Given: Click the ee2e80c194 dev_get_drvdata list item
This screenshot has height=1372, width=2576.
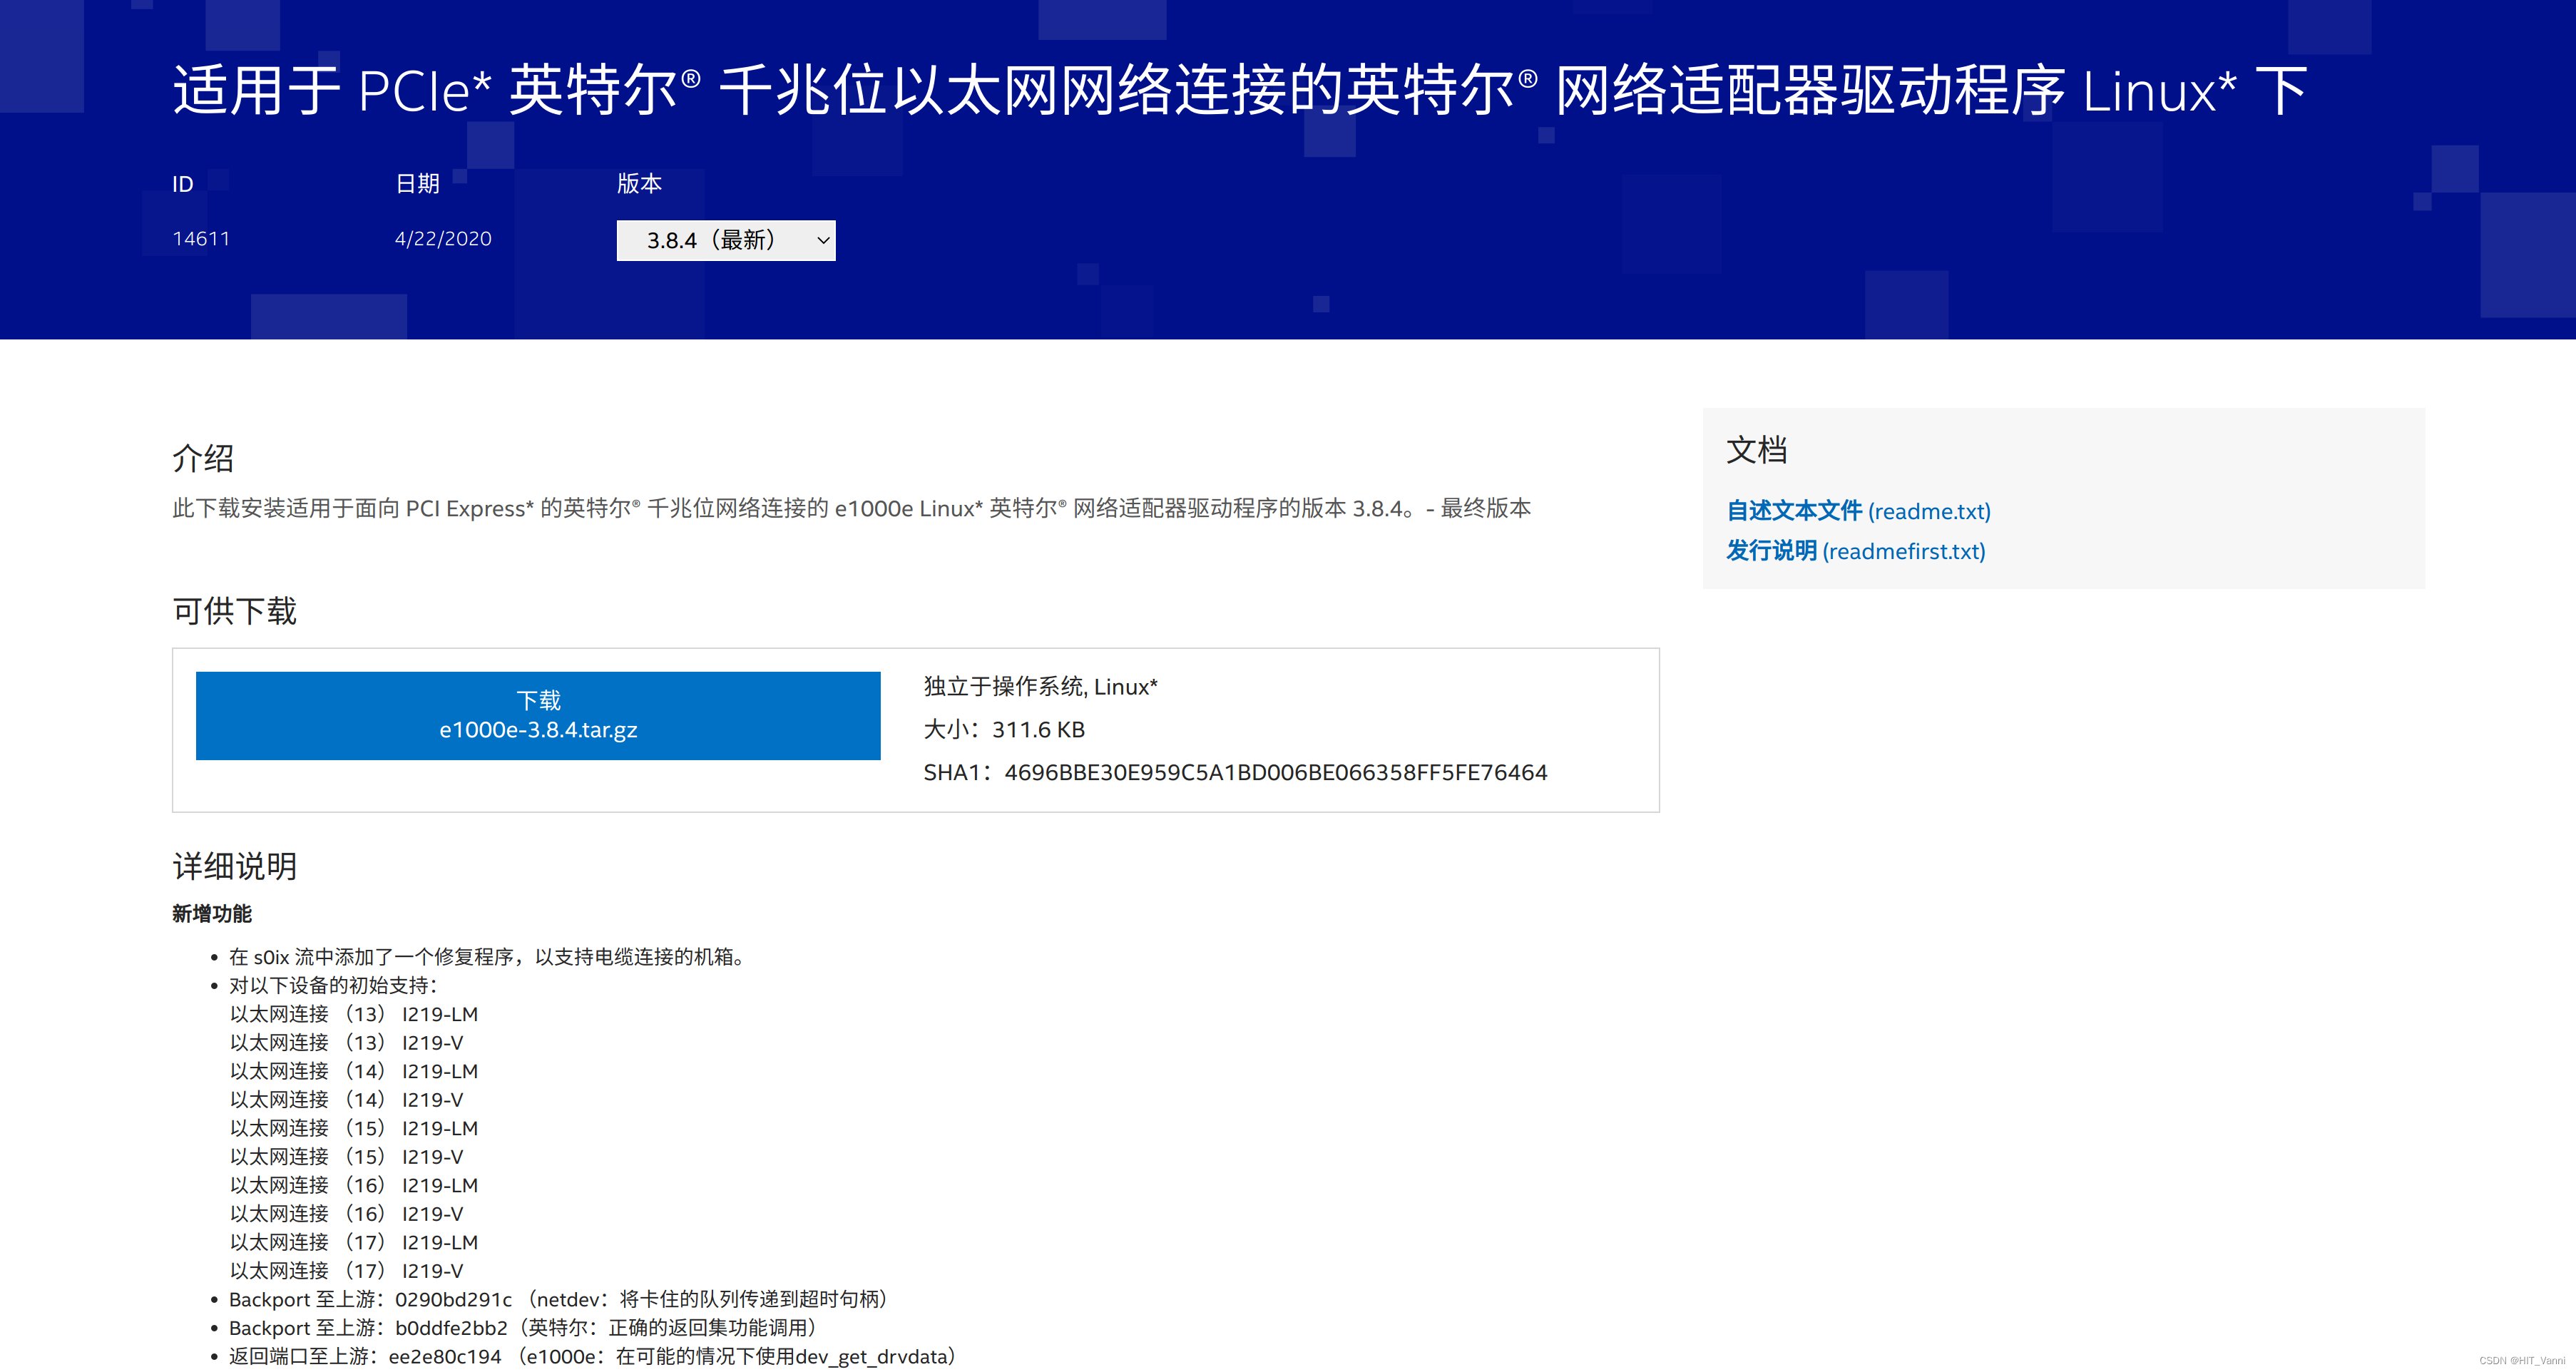Looking at the screenshot, I should 591,1357.
